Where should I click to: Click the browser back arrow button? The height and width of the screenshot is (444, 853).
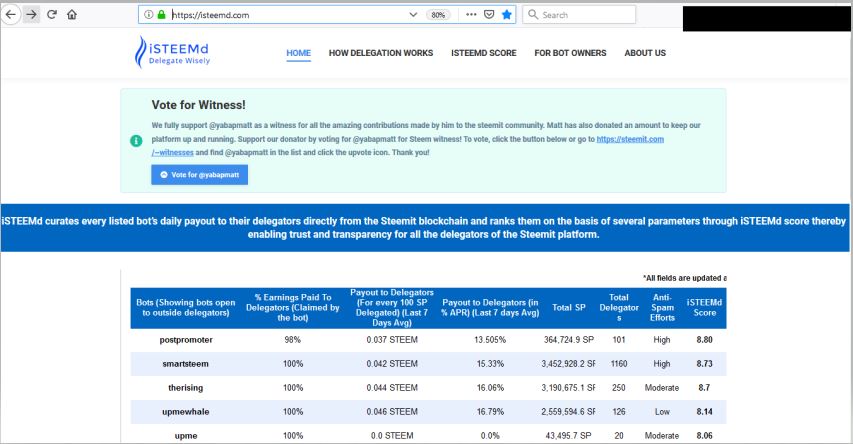pyautogui.click(x=11, y=15)
